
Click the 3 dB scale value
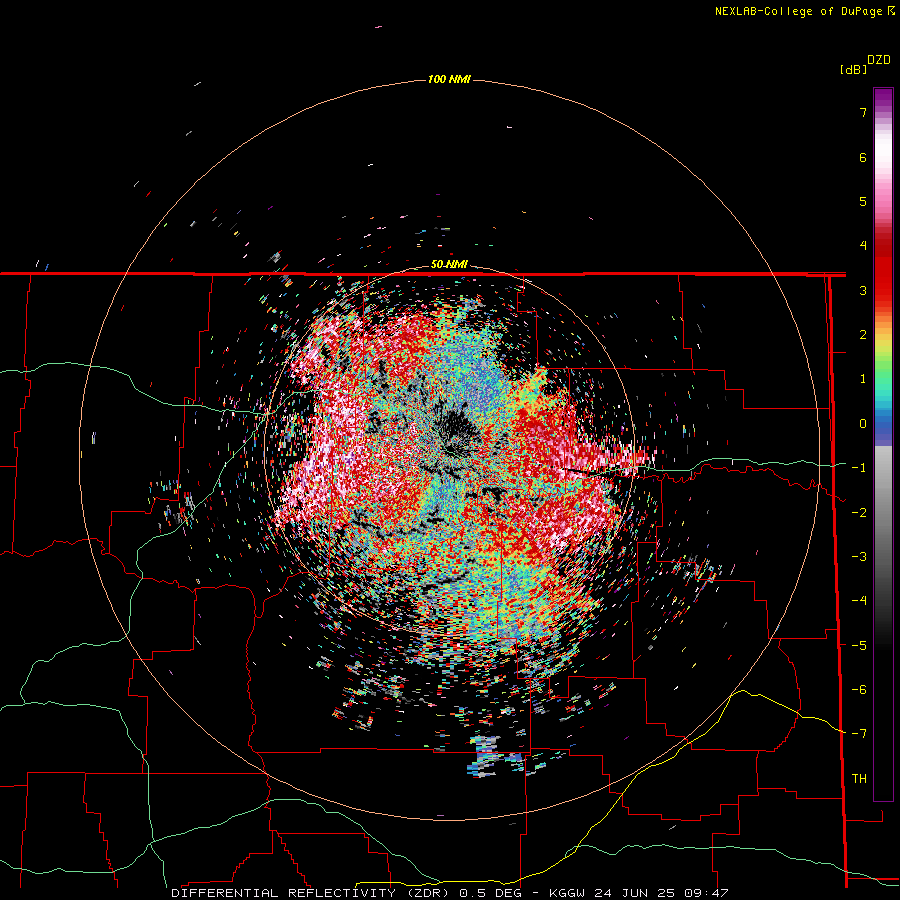863,290
